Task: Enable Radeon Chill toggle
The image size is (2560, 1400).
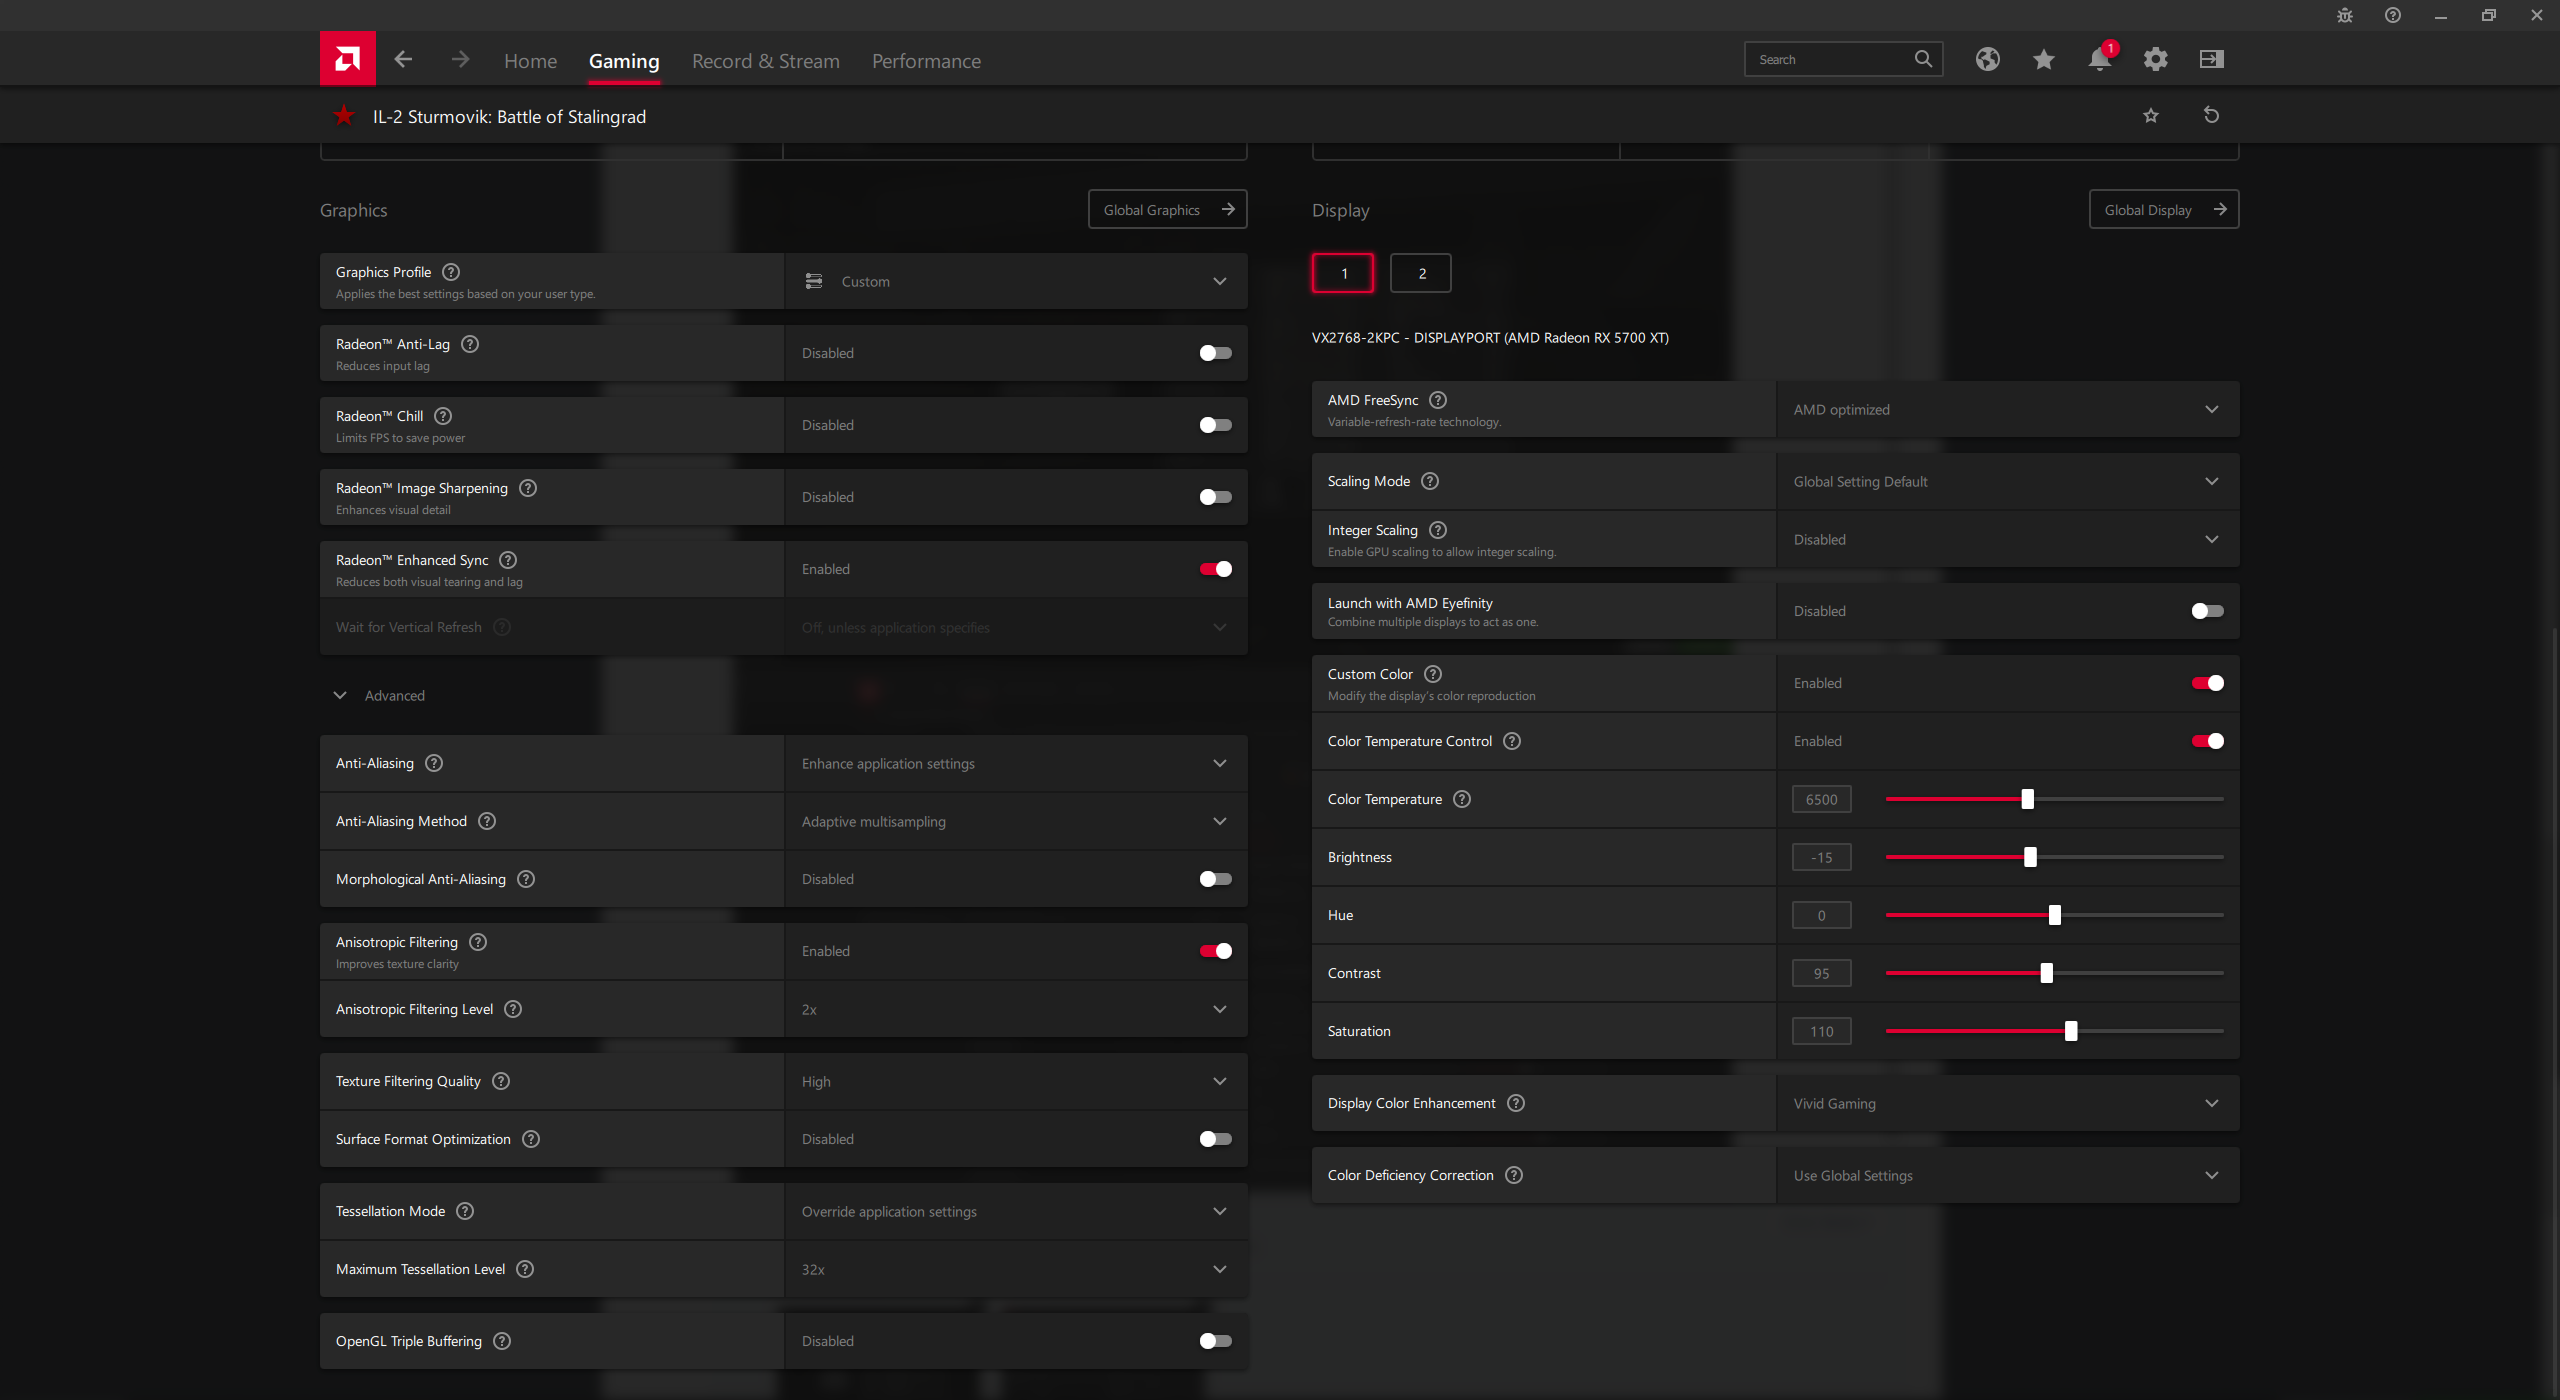Action: (x=1215, y=425)
